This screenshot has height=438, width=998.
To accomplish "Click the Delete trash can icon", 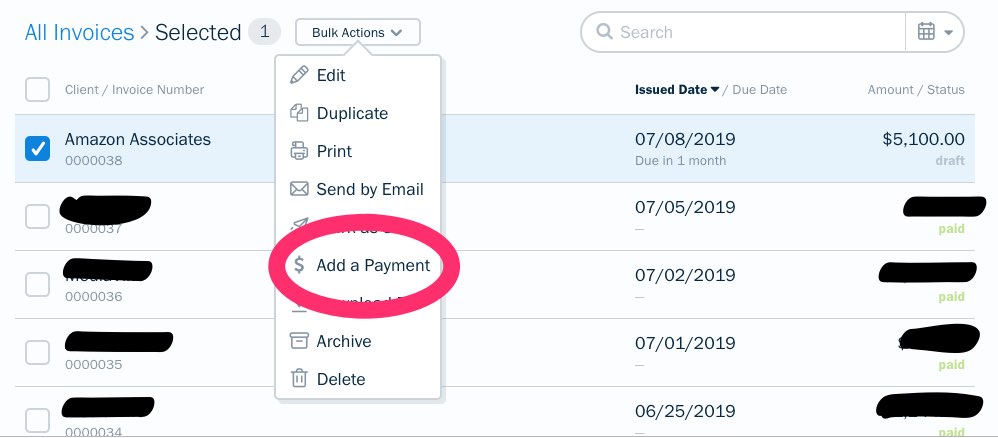I will 299,379.
